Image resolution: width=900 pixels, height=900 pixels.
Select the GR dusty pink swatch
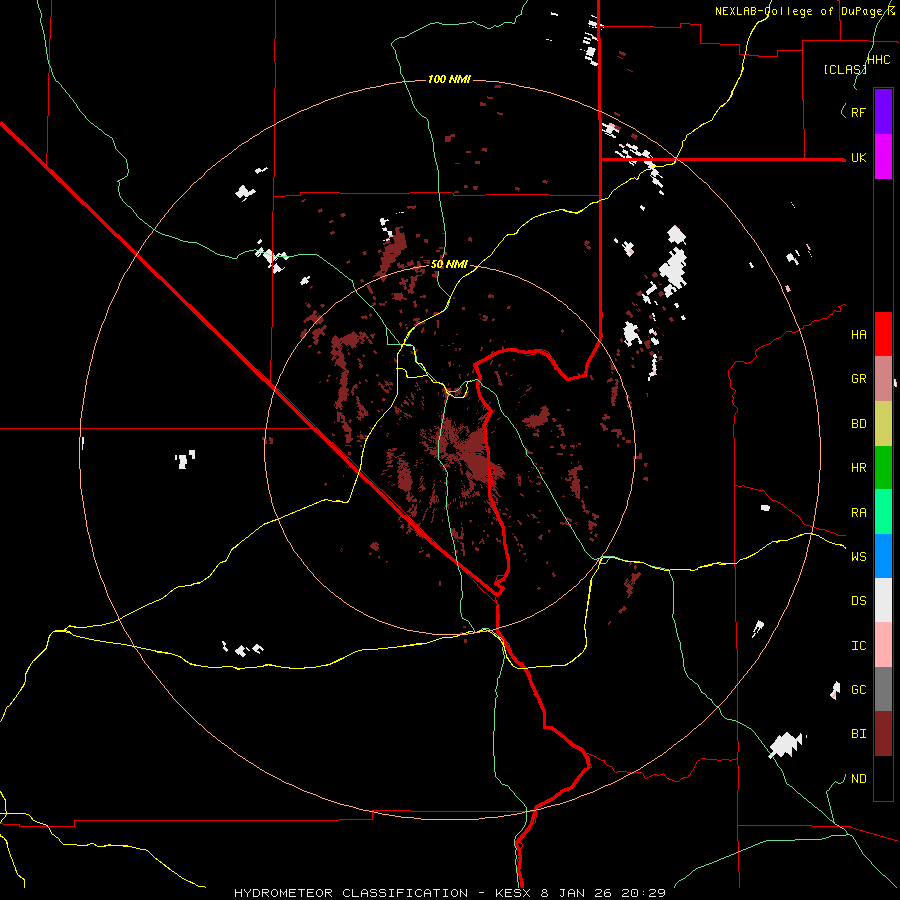coord(883,378)
